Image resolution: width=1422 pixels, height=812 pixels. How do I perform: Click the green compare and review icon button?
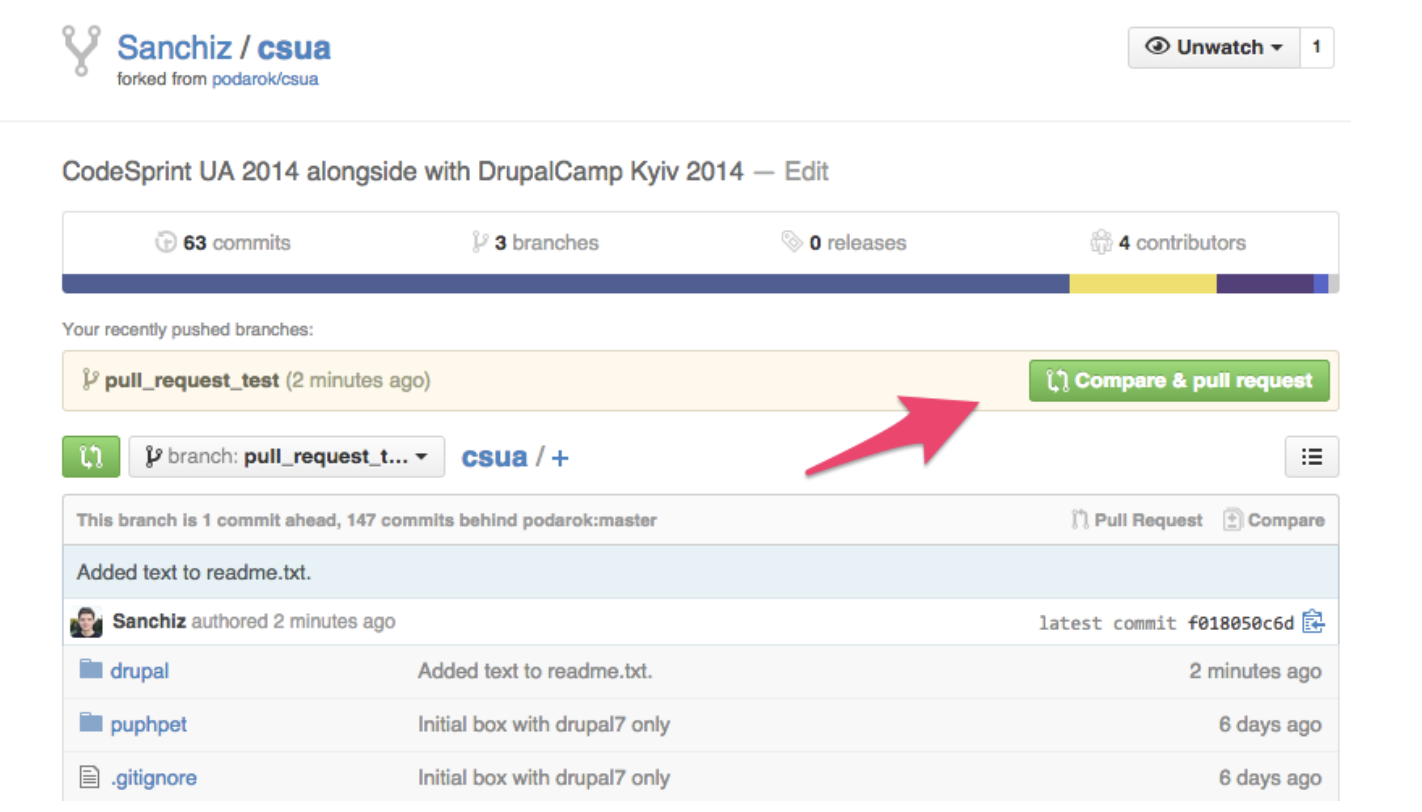coord(91,457)
